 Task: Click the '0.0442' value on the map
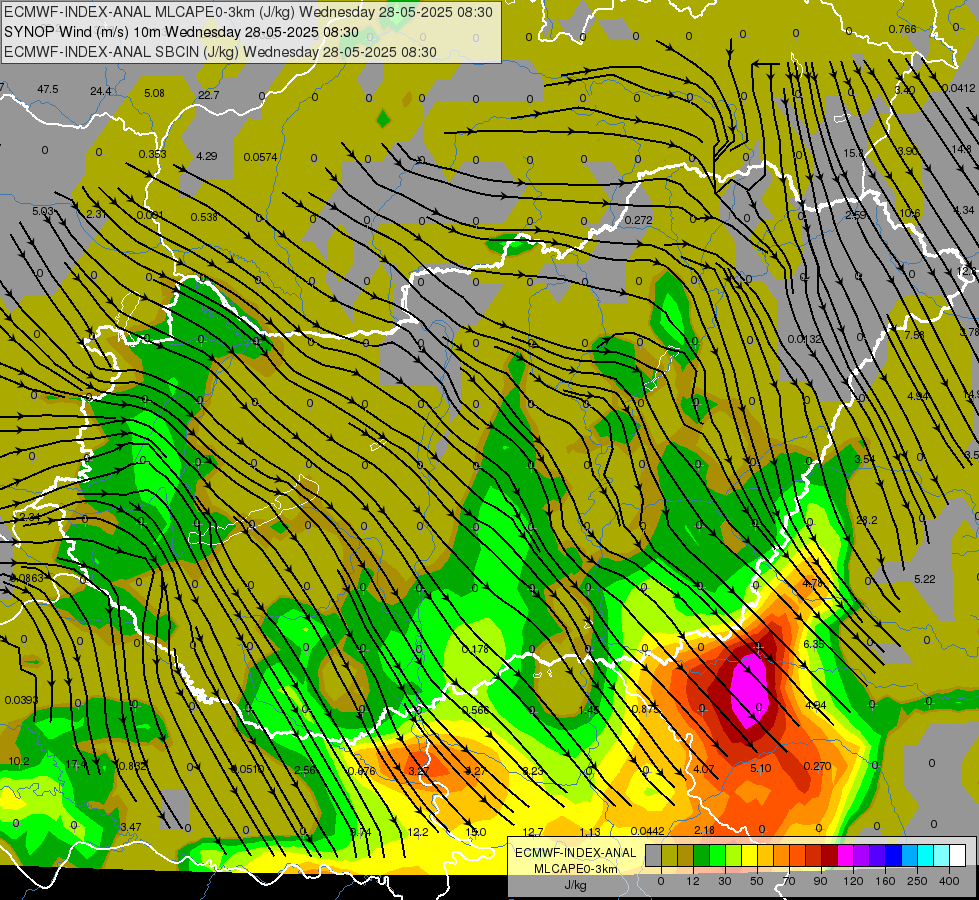647,831
